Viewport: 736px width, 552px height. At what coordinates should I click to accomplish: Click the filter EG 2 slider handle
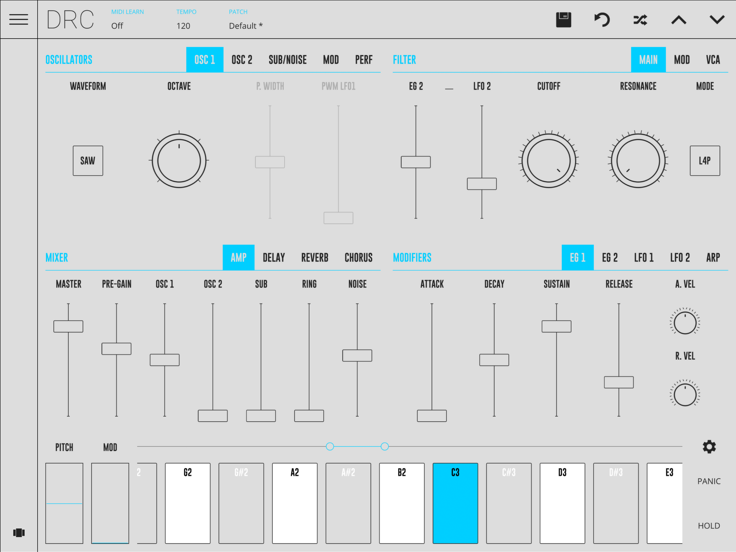click(x=415, y=162)
